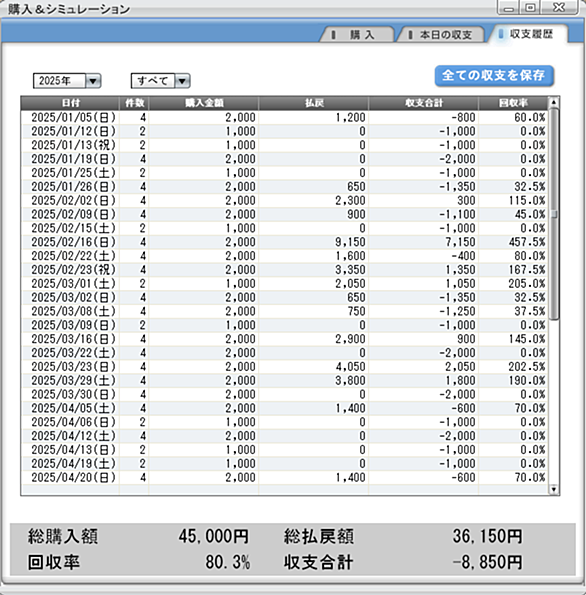Image resolution: width=586 pixels, height=595 pixels.
Task: Select the 2025/03/23(日) row
Action: 284,367
